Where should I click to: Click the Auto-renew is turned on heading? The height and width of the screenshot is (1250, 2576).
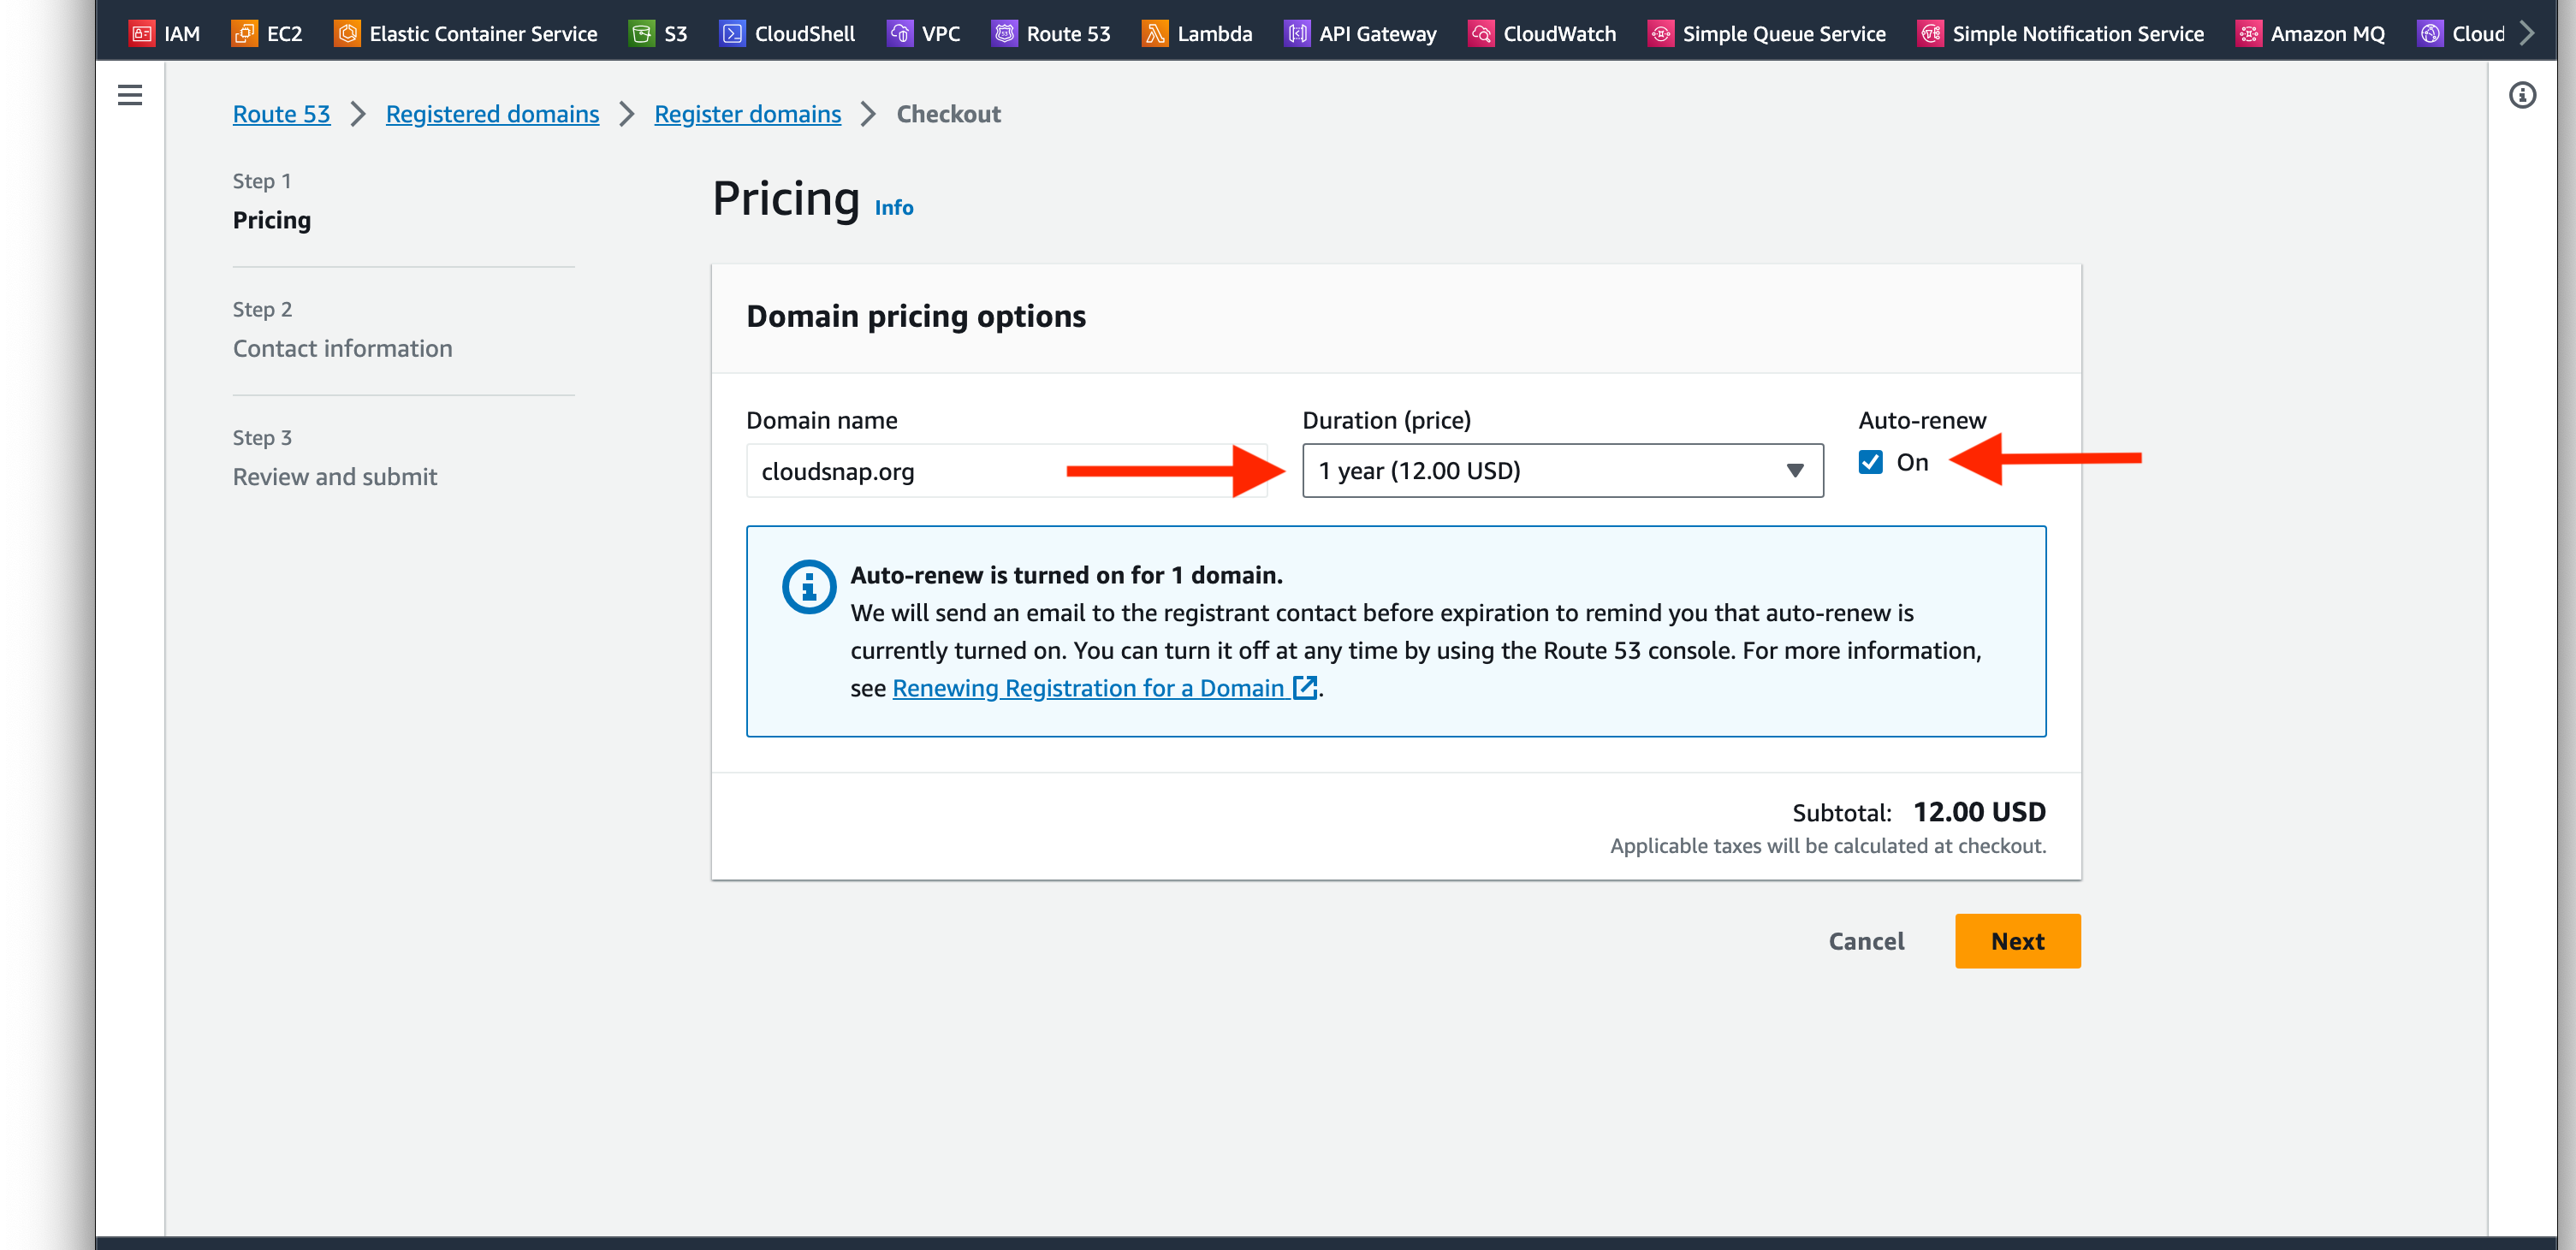[1066, 575]
